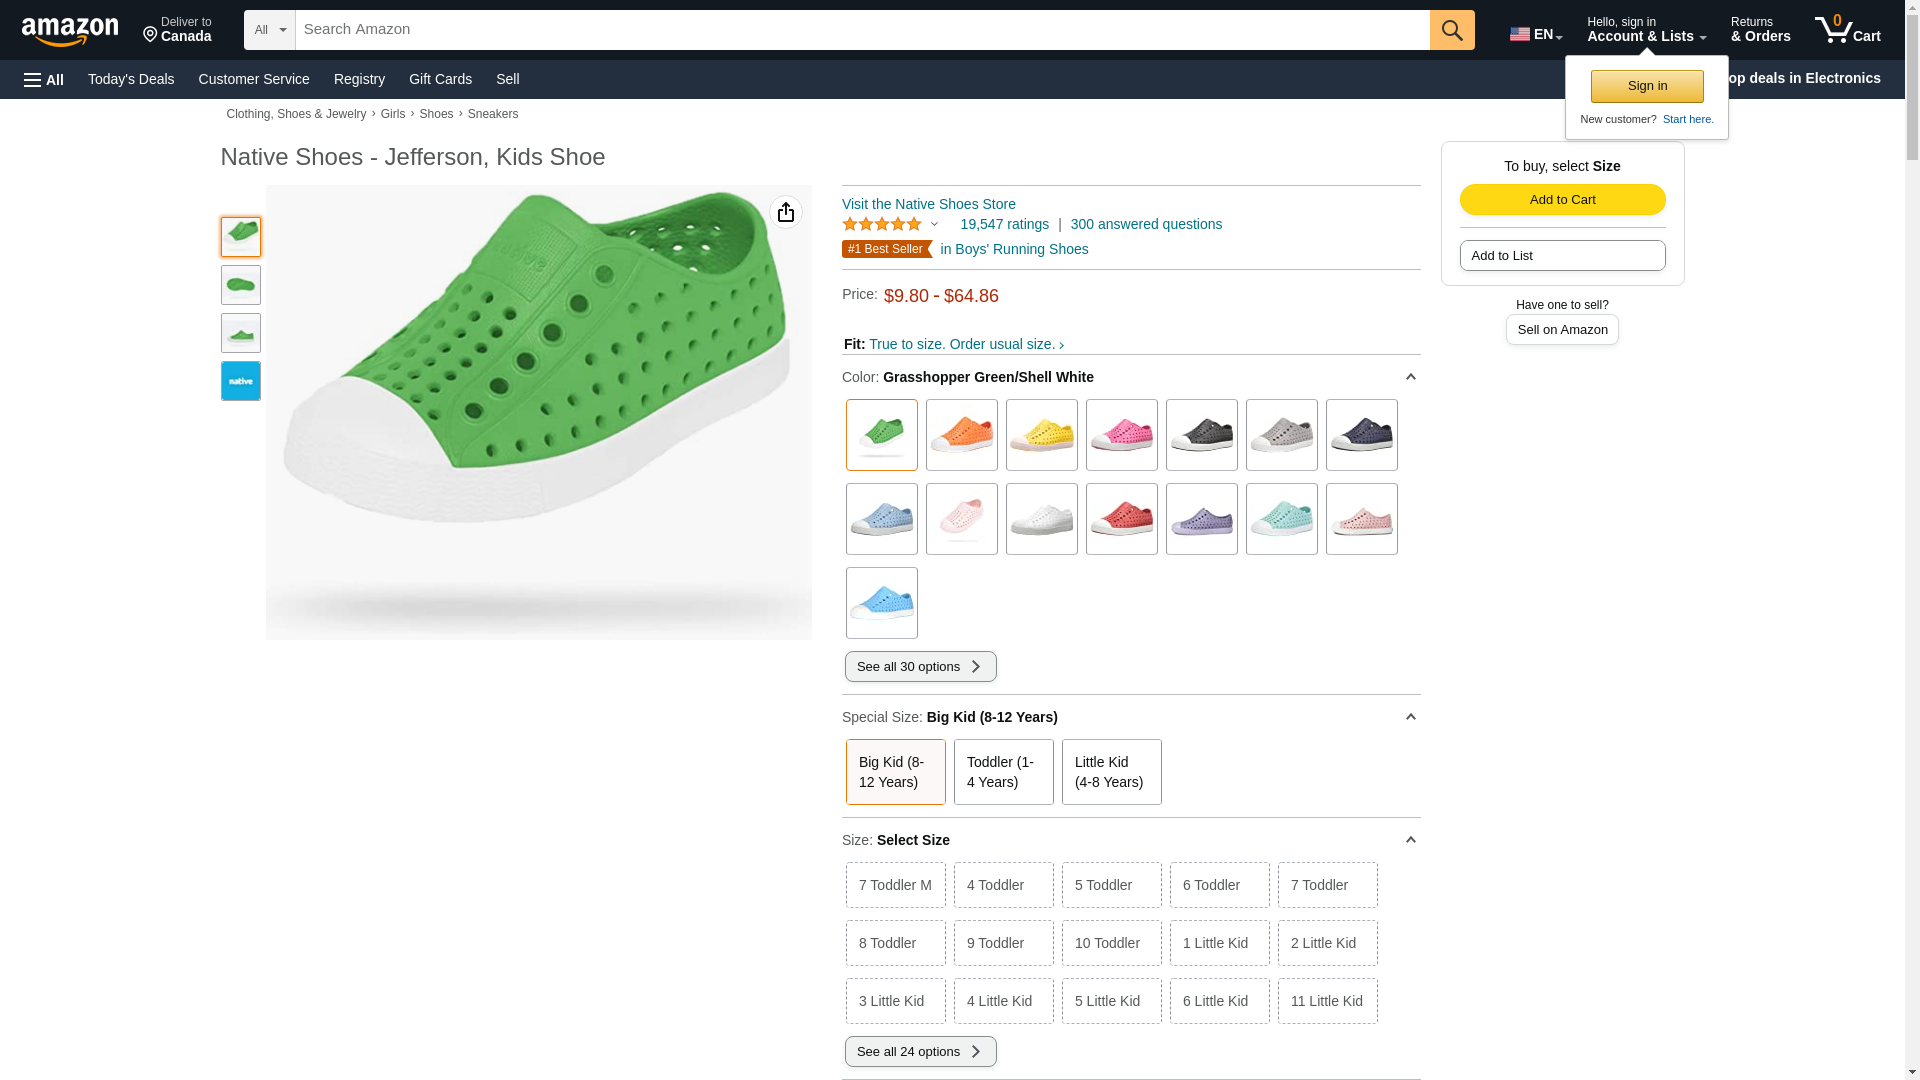1920x1080 pixels.
Task: Open Gift Cards in the nav bar
Action: pyautogui.click(x=440, y=79)
